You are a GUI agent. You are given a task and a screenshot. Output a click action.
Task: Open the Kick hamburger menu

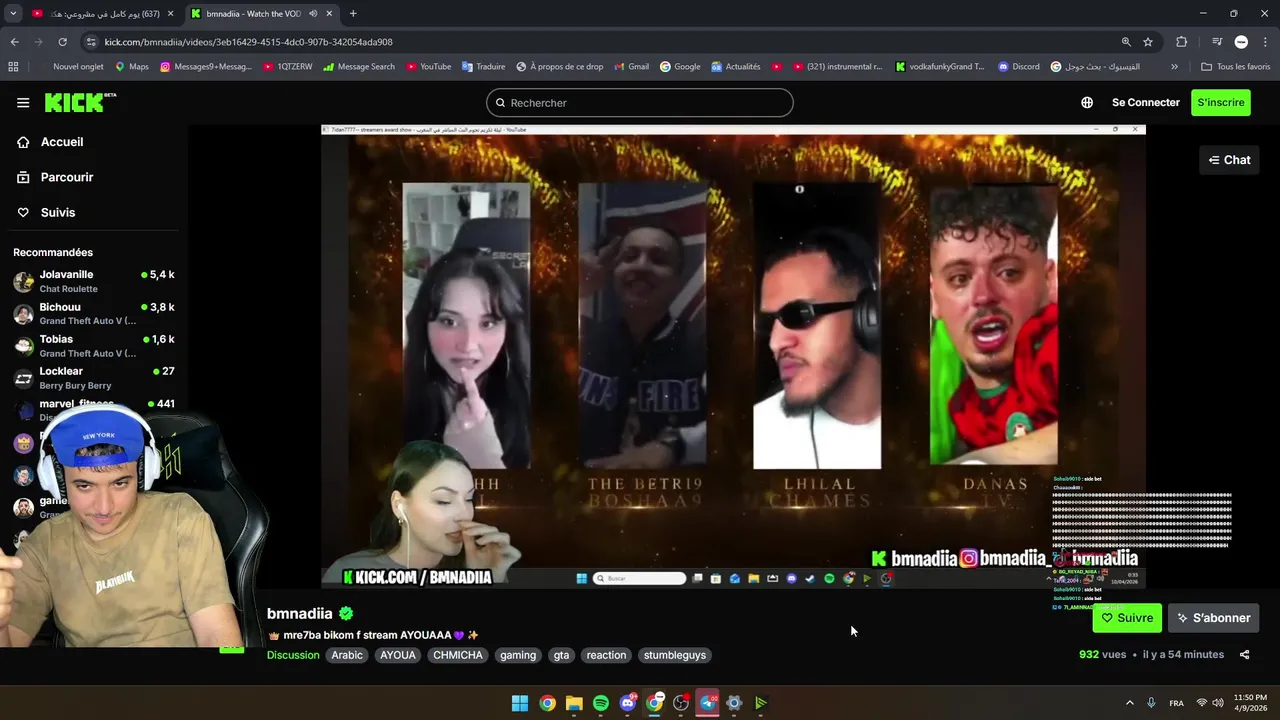click(x=23, y=102)
